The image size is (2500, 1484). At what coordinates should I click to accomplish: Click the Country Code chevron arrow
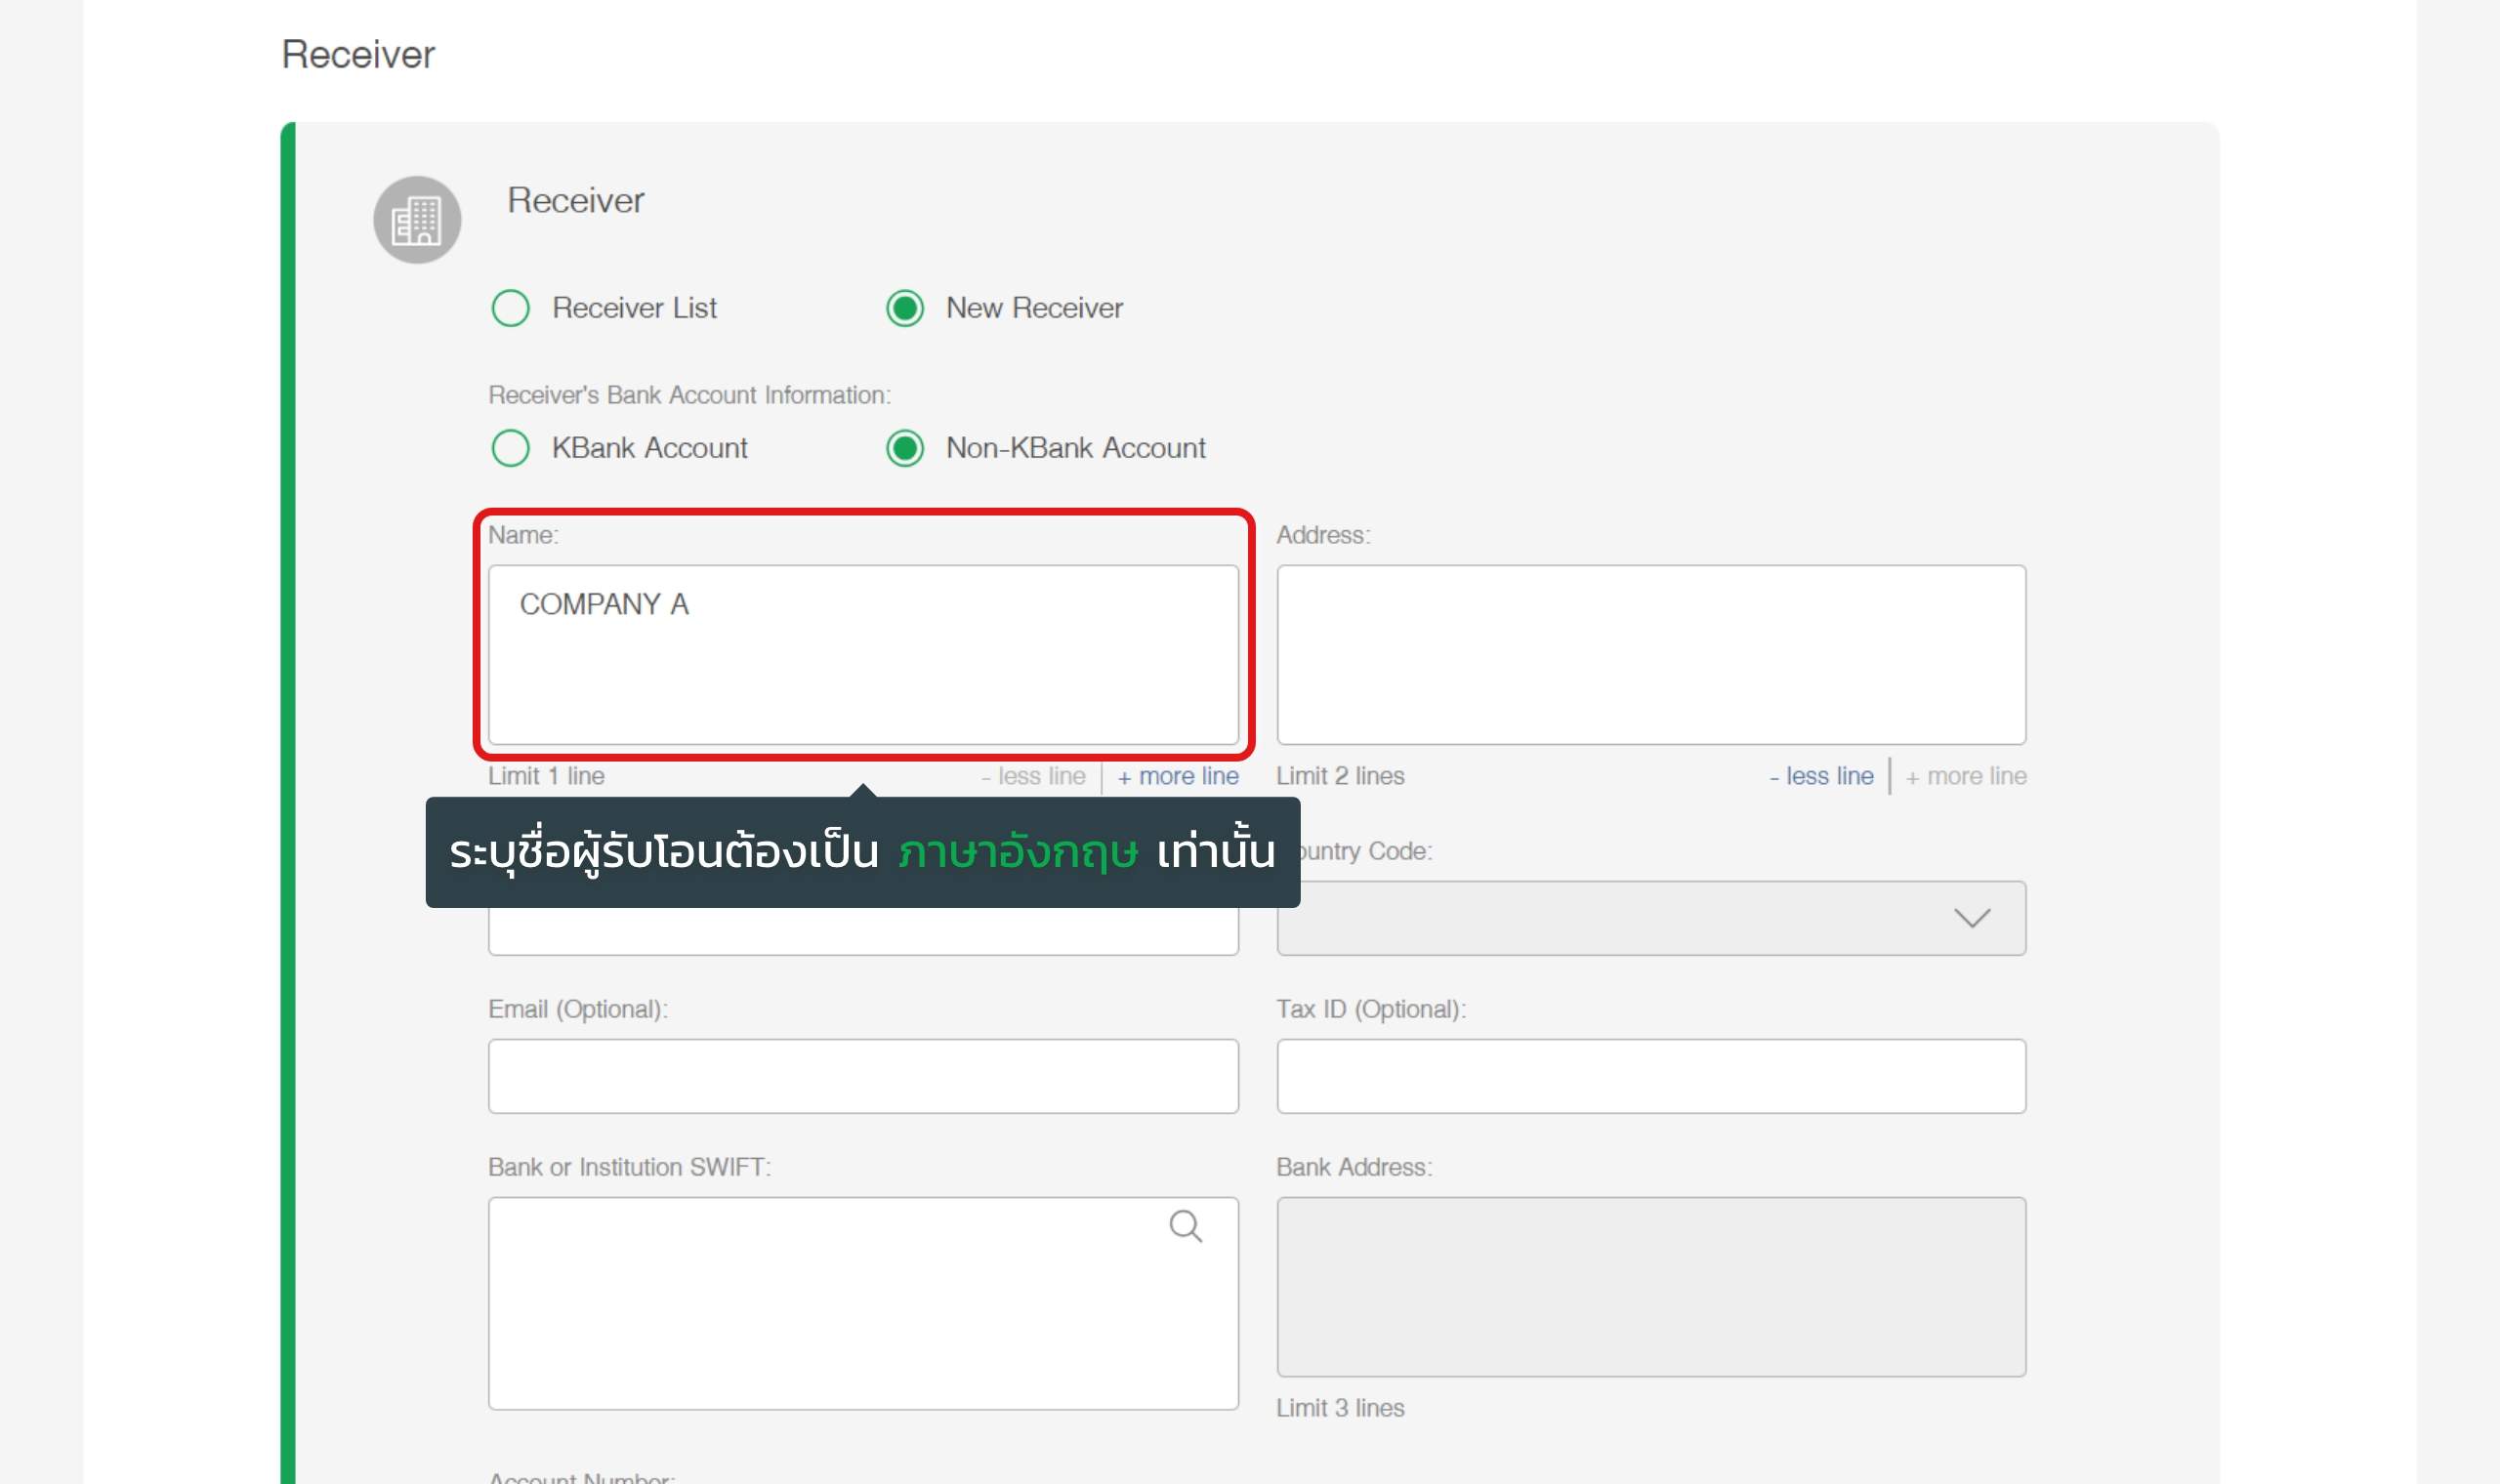1971,918
